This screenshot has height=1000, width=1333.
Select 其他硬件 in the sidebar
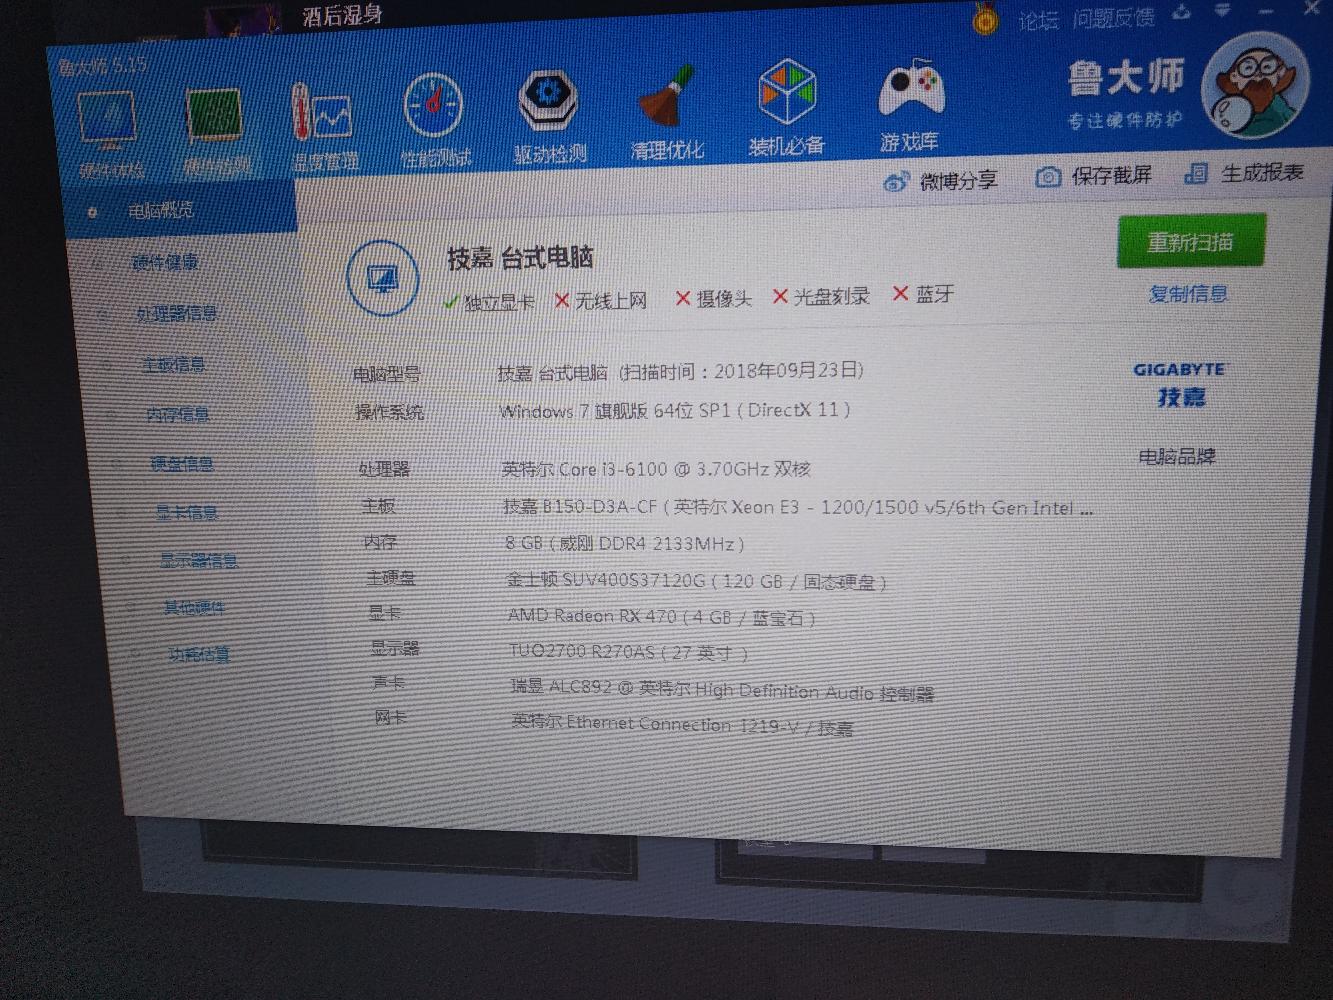click(194, 608)
